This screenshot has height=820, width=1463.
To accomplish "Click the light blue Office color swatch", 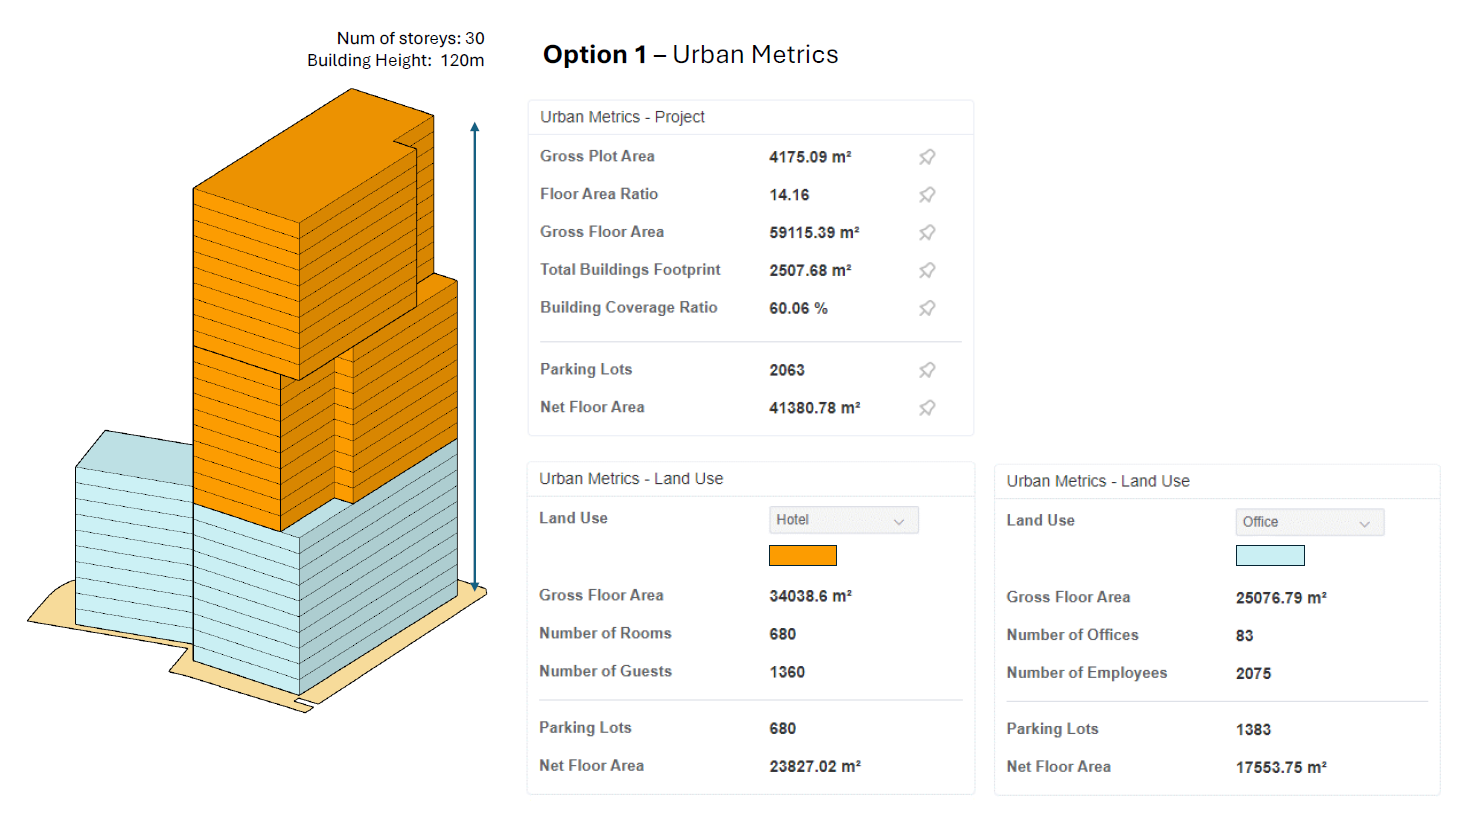I will point(1270,555).
